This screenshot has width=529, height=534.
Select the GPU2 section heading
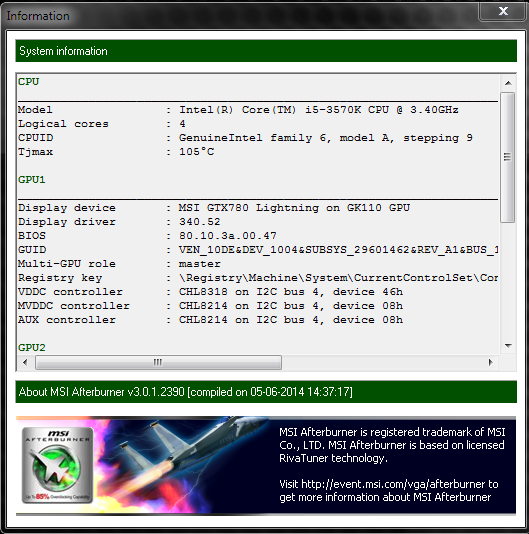(x=32, y=347)
